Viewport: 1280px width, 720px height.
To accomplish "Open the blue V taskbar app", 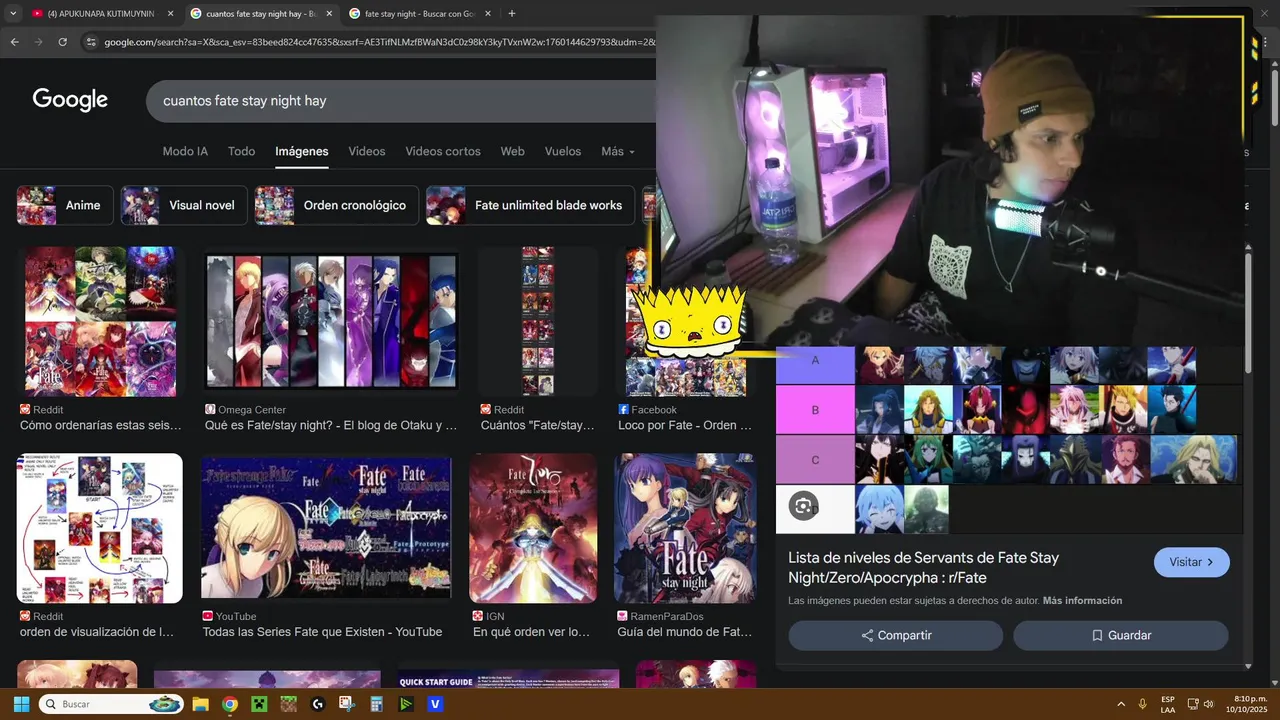I will (435, 704).
